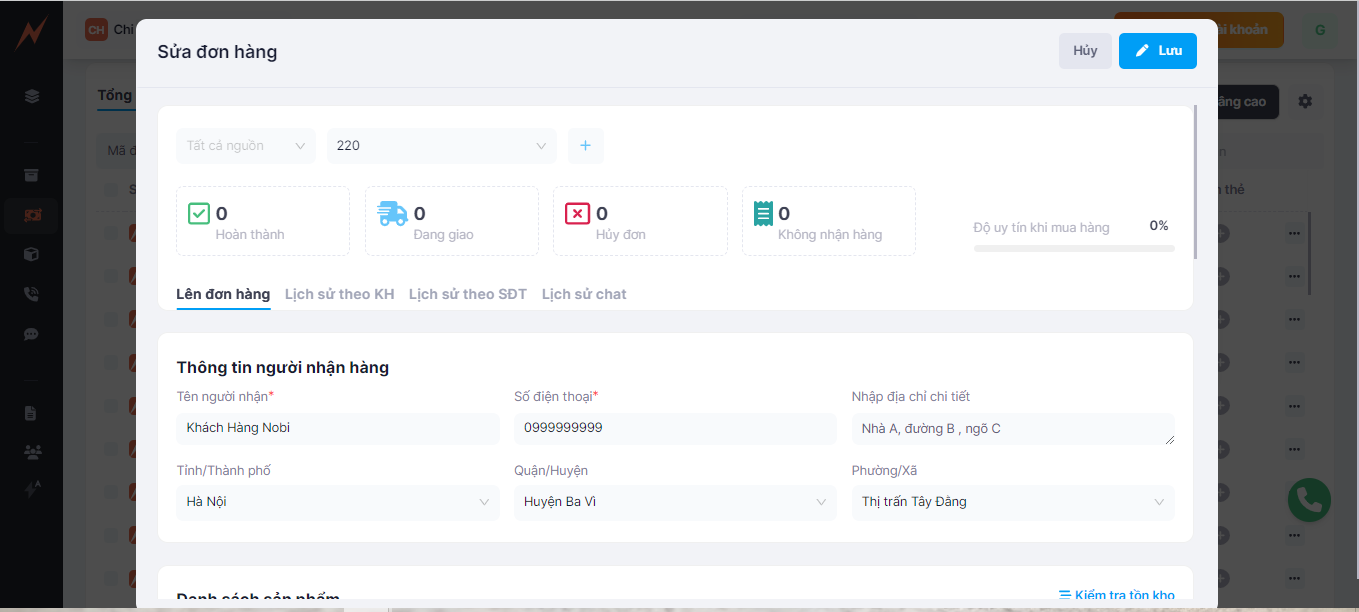Click the layers icon in left sidebar

(x=32, y=97)
